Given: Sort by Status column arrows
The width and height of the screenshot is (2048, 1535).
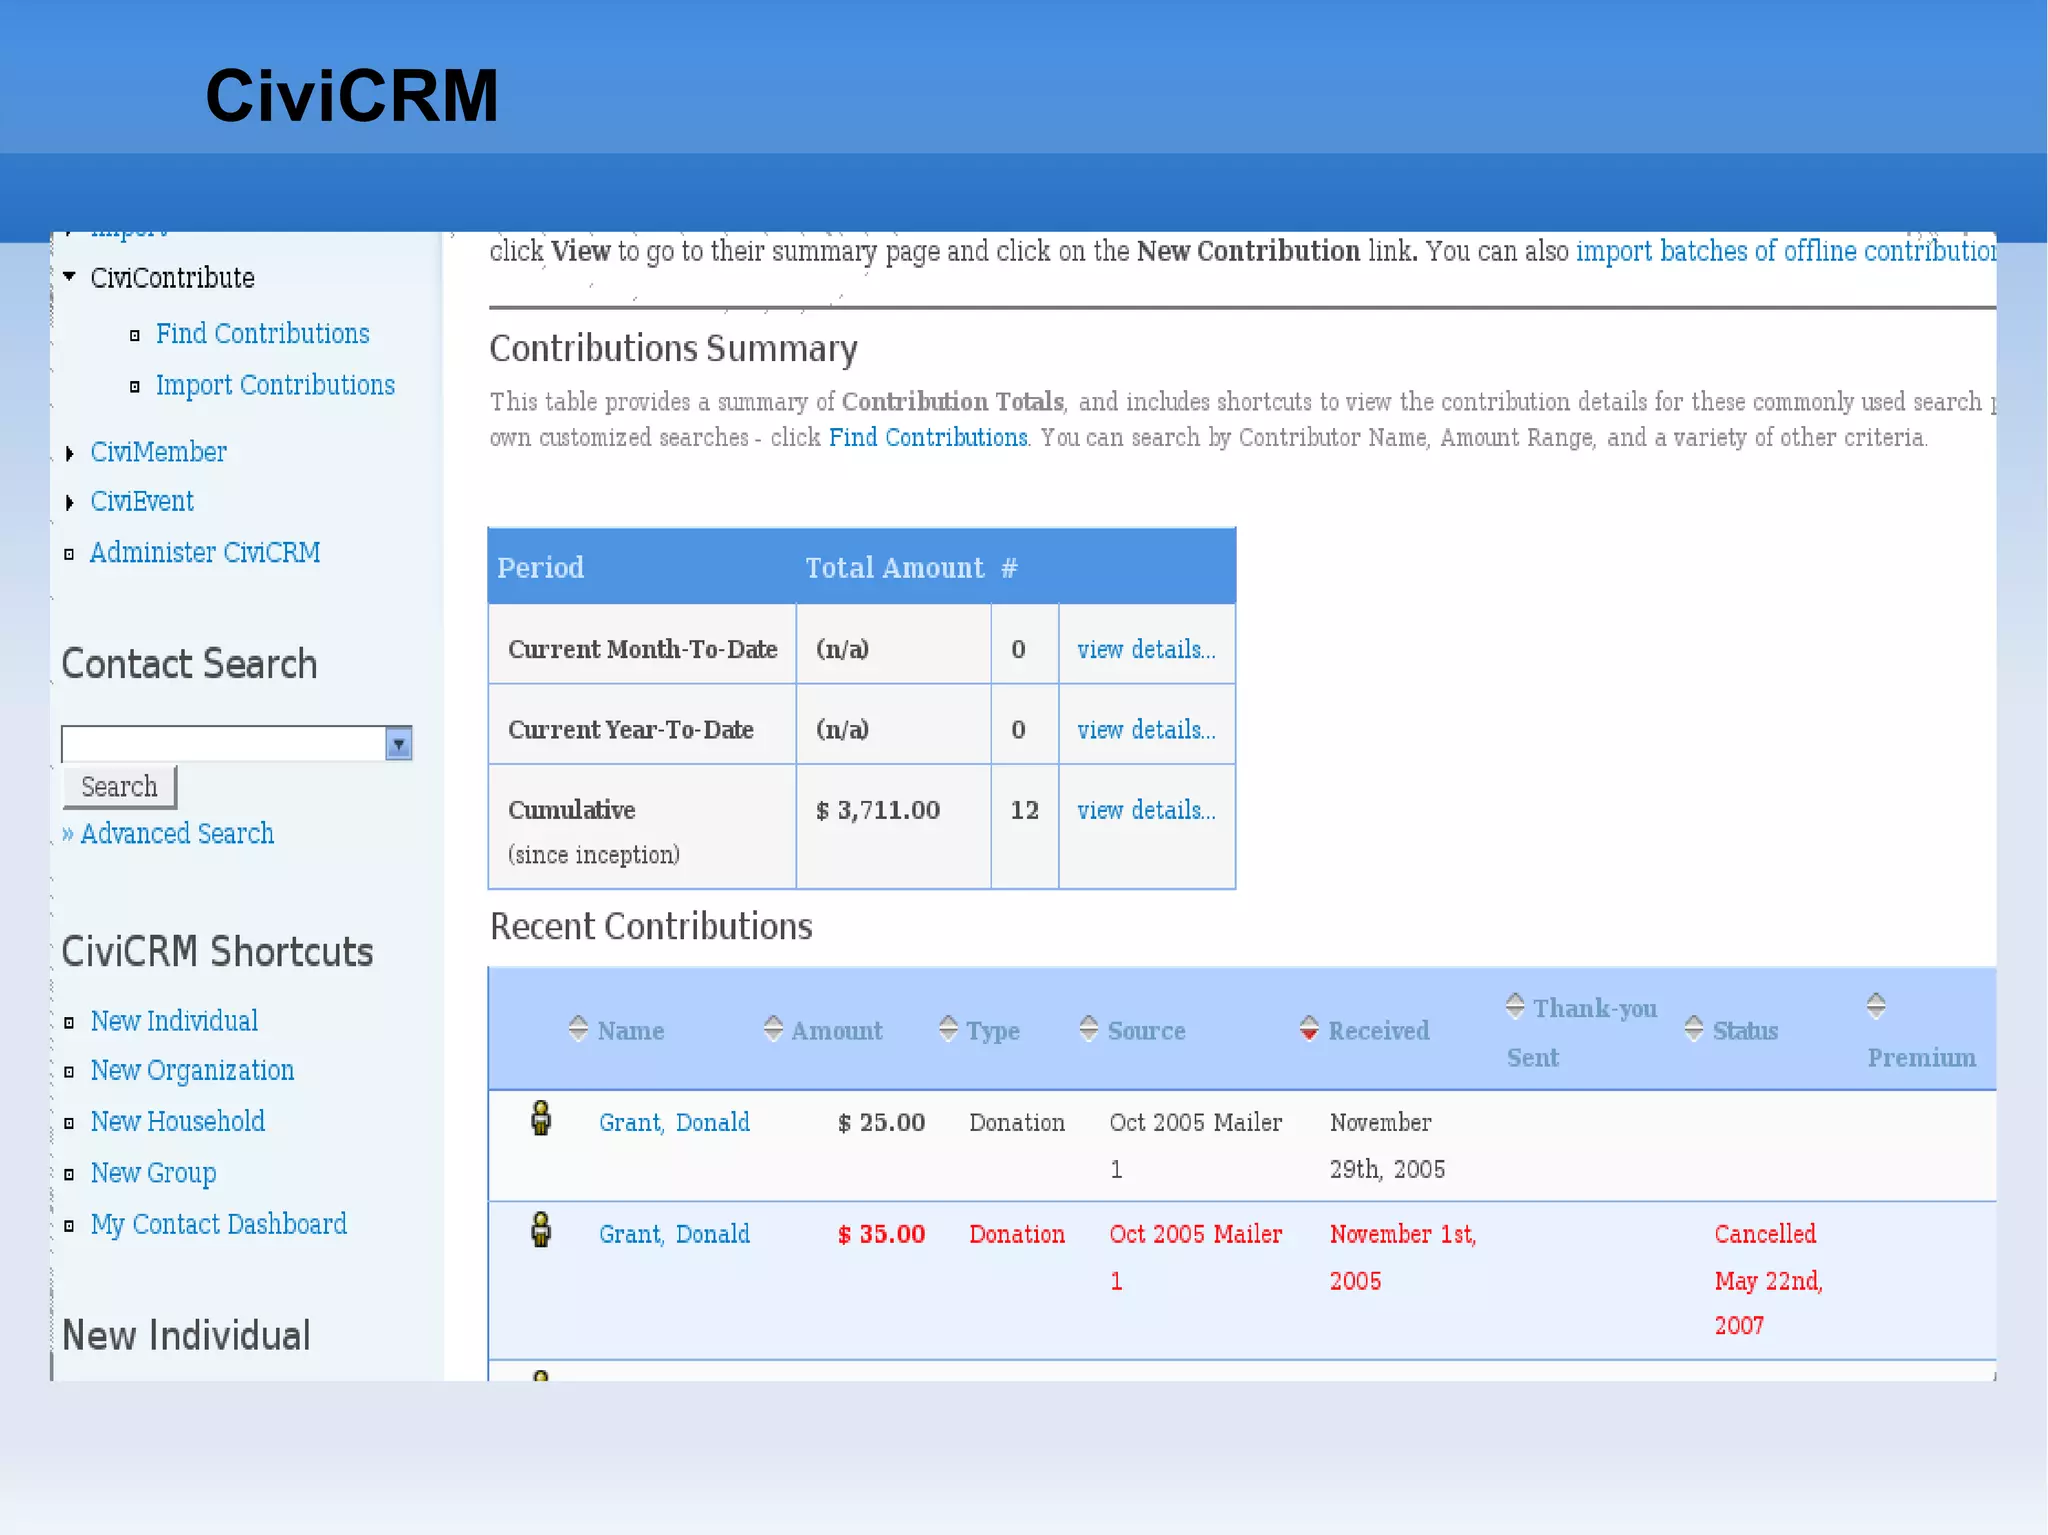Looking at the screenshot, I should [x=1693, y=1028].
